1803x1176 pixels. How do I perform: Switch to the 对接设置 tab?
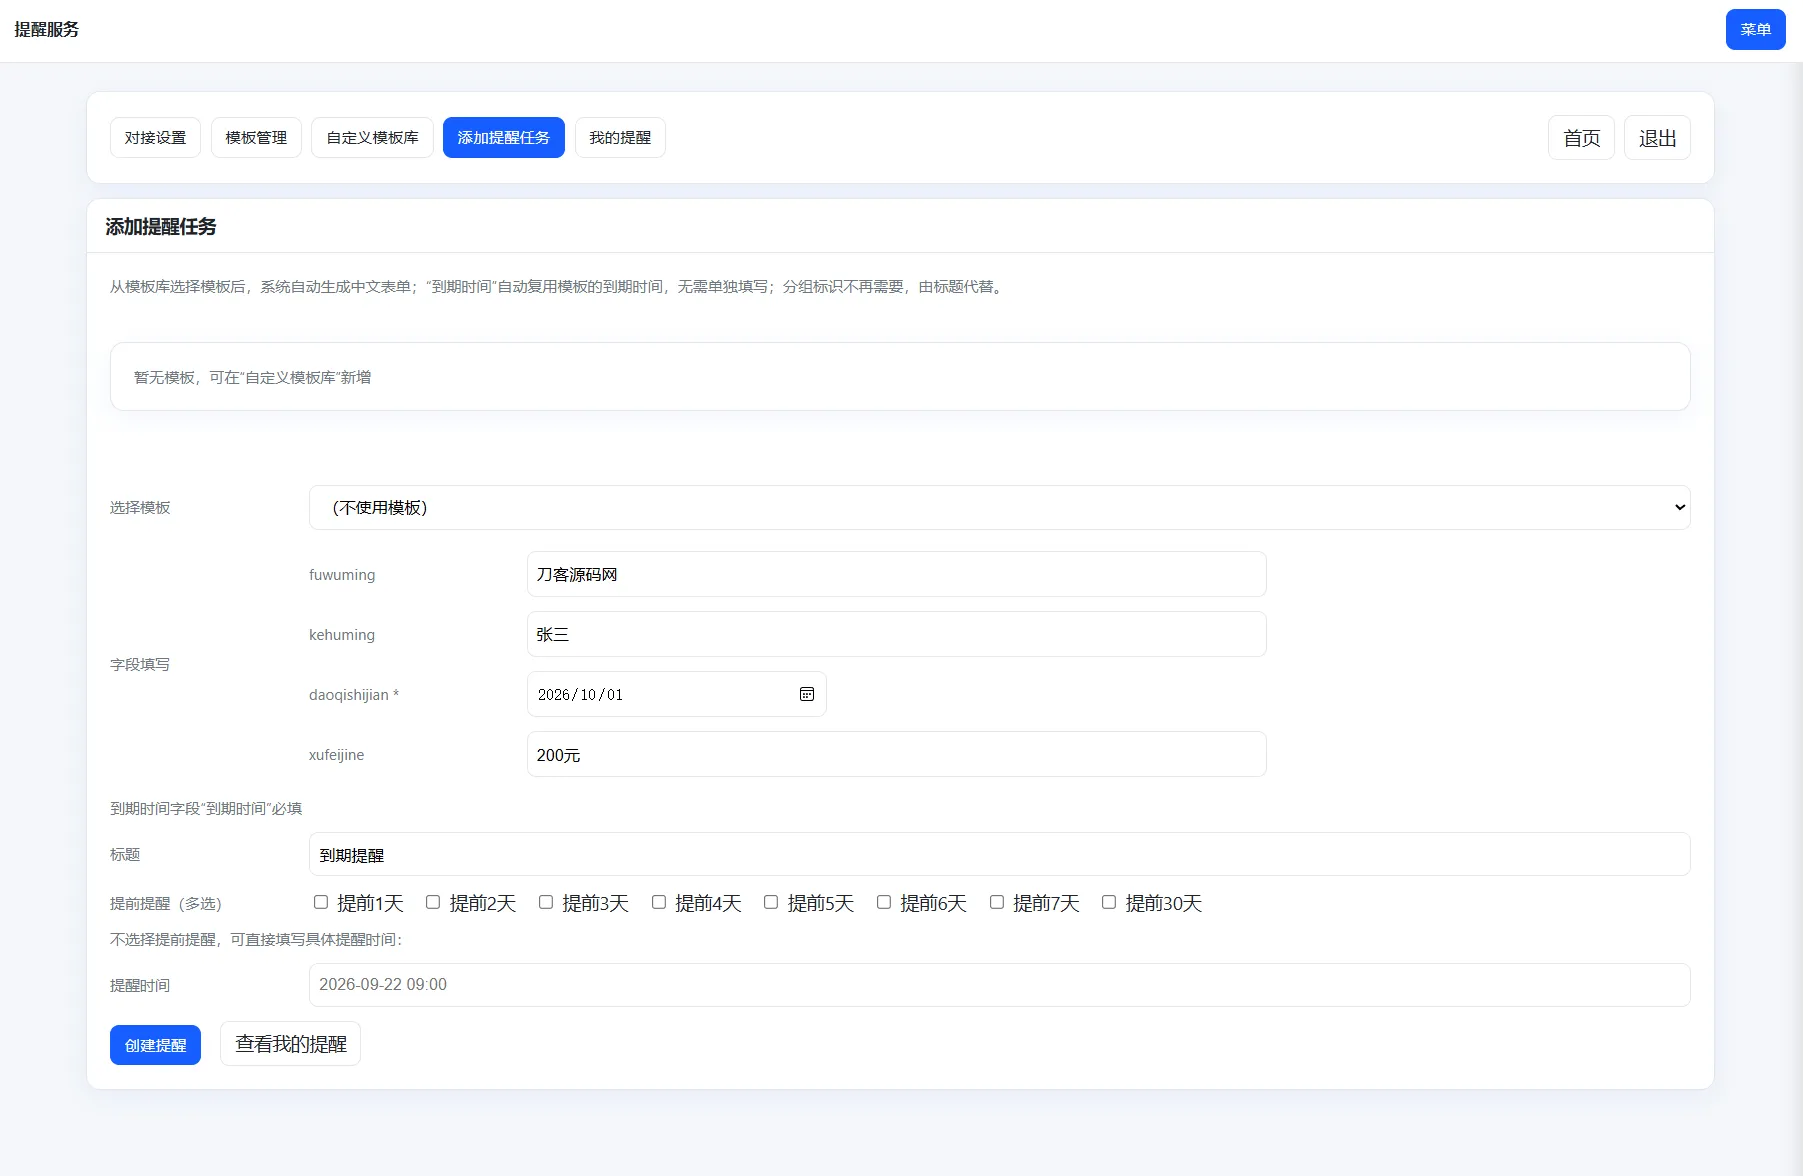click(155, 138)
